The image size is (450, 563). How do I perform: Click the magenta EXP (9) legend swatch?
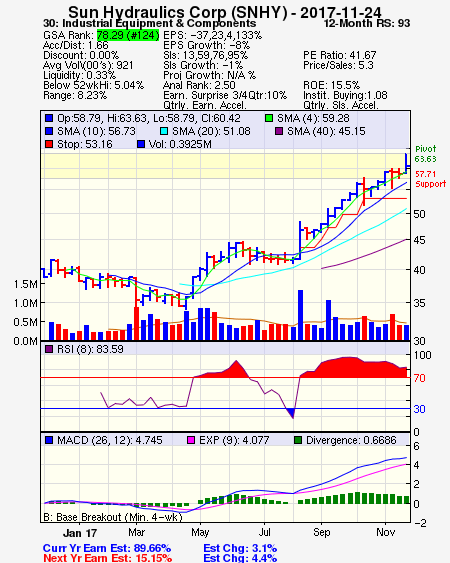[191, 440]
